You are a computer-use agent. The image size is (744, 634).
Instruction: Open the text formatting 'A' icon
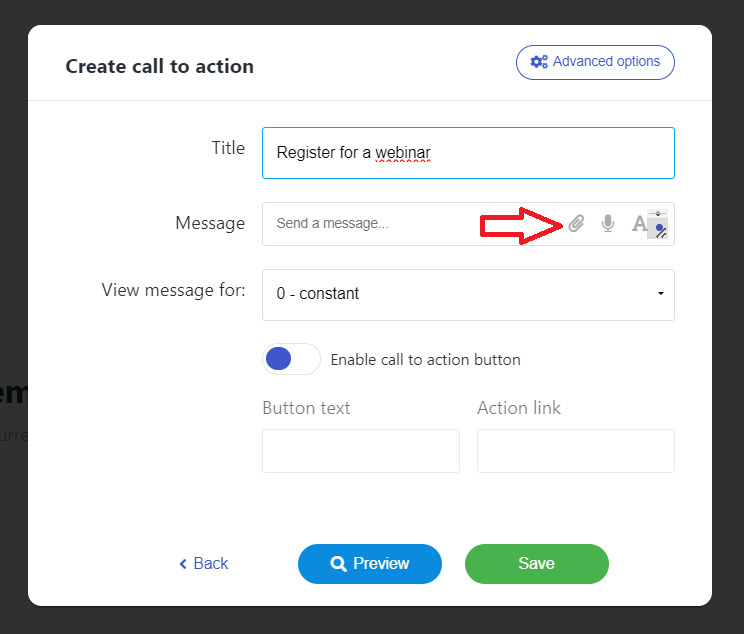pyautogui.click(x=639, y=224)
